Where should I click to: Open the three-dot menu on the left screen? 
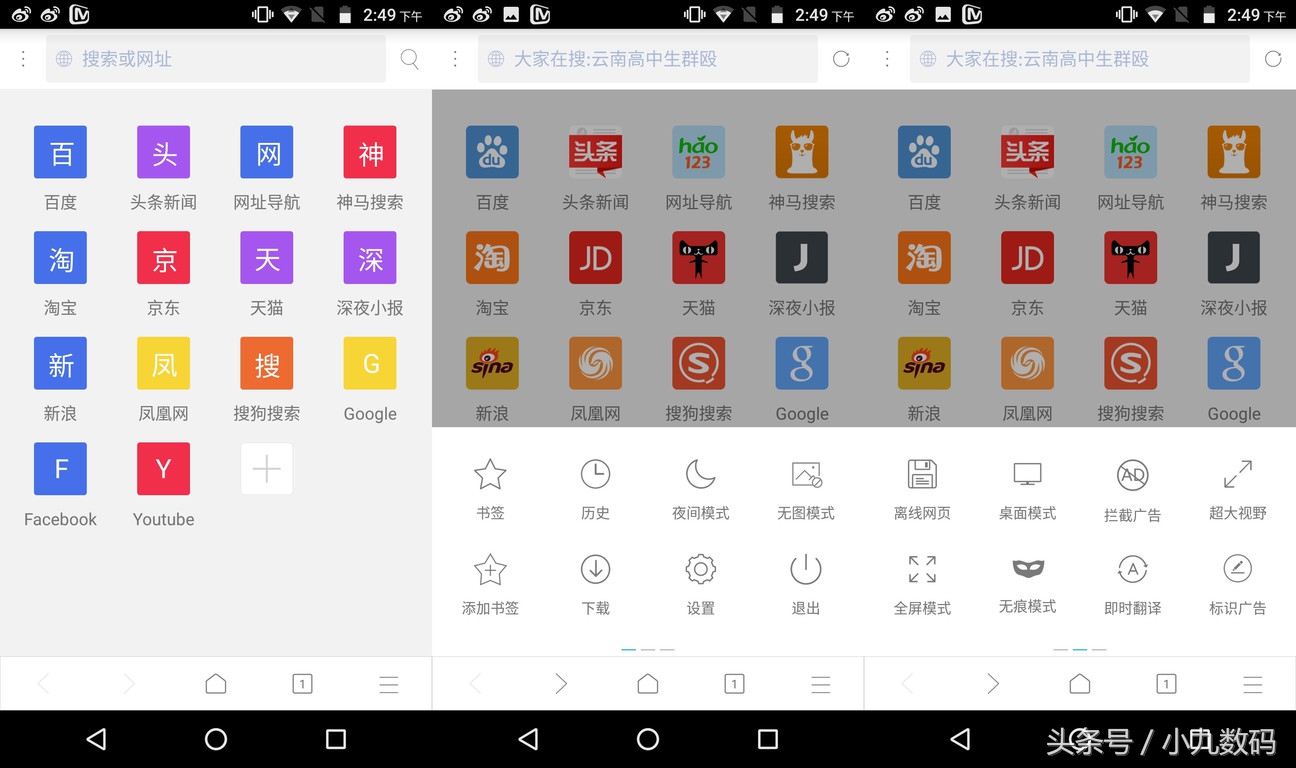click(x=23, y=59)
